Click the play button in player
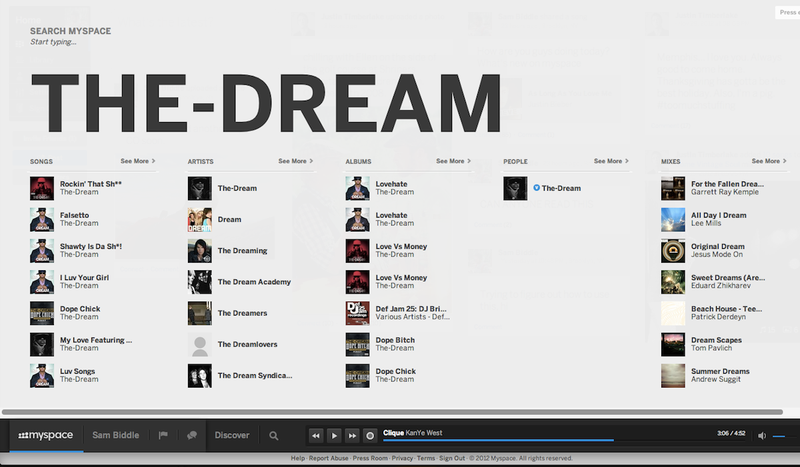Screen dimensions: 800x467 (334, 435)
